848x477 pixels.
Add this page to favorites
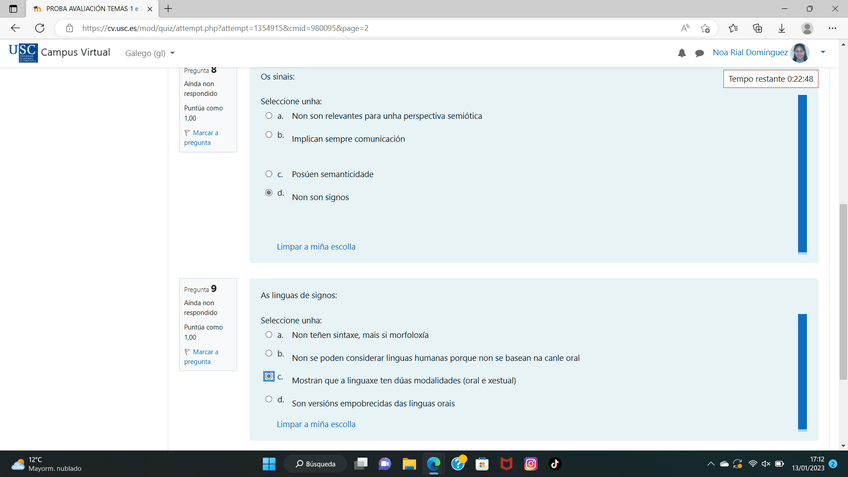pyautogui.click(x=706, y=28)
